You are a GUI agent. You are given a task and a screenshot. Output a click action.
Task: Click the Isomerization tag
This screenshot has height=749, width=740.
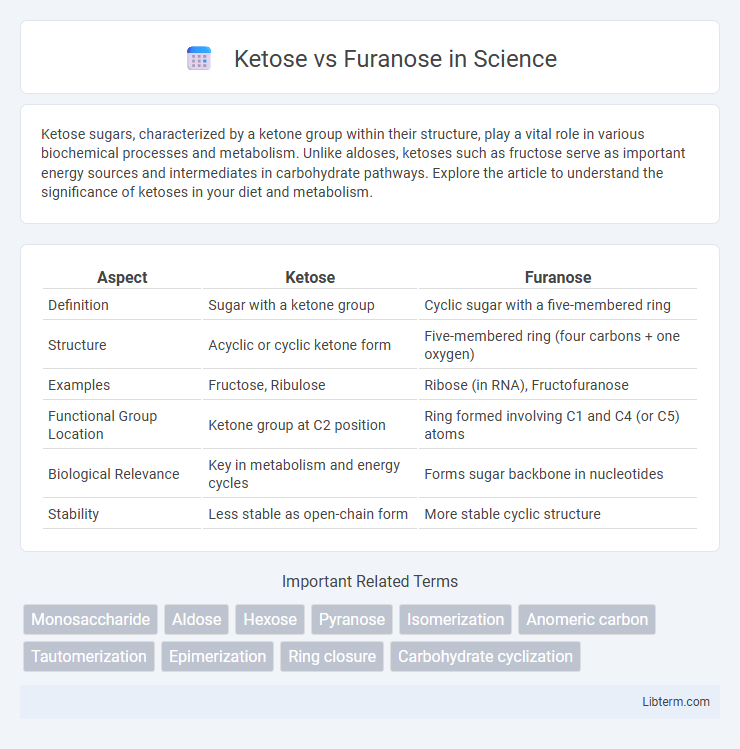pyautogui.click(x=455, y=620)
